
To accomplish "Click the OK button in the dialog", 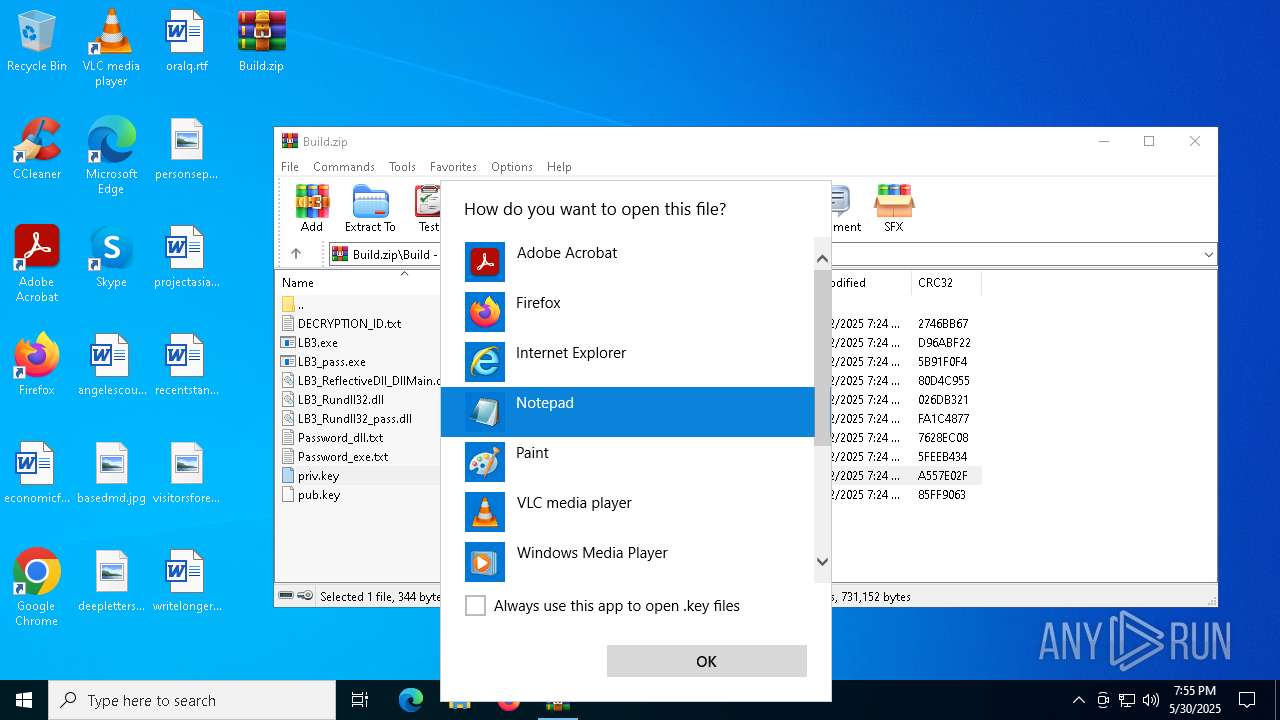I will pos(706,661).
